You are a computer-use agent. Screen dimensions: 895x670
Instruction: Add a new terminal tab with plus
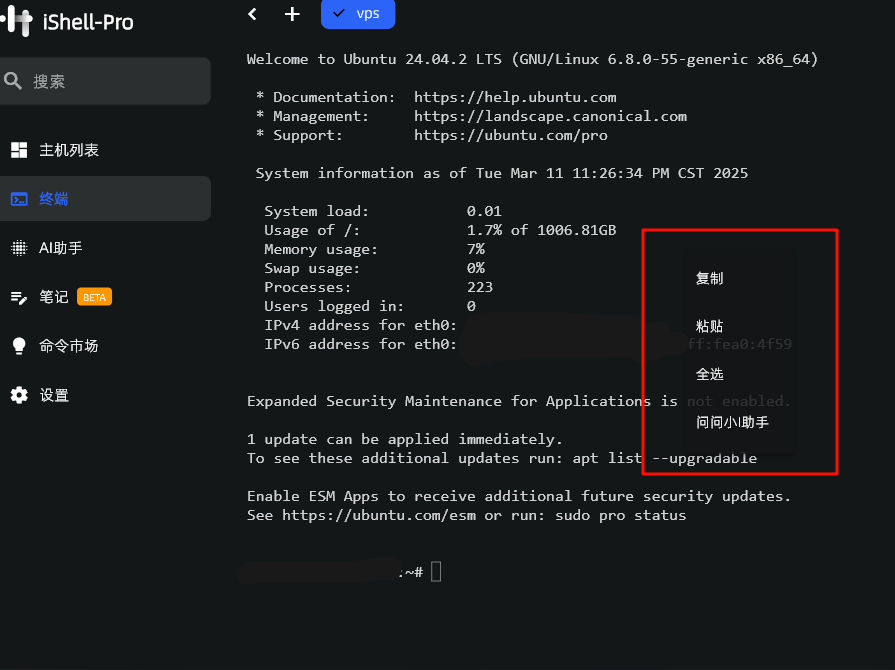[292, 14]
